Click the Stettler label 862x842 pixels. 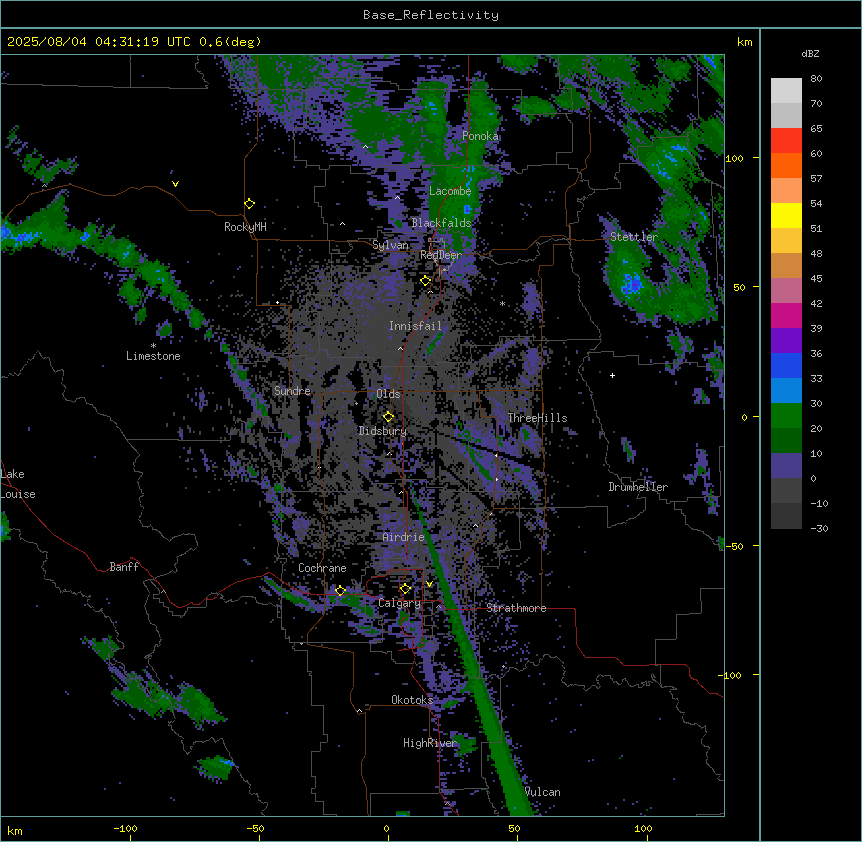[633, 237]
